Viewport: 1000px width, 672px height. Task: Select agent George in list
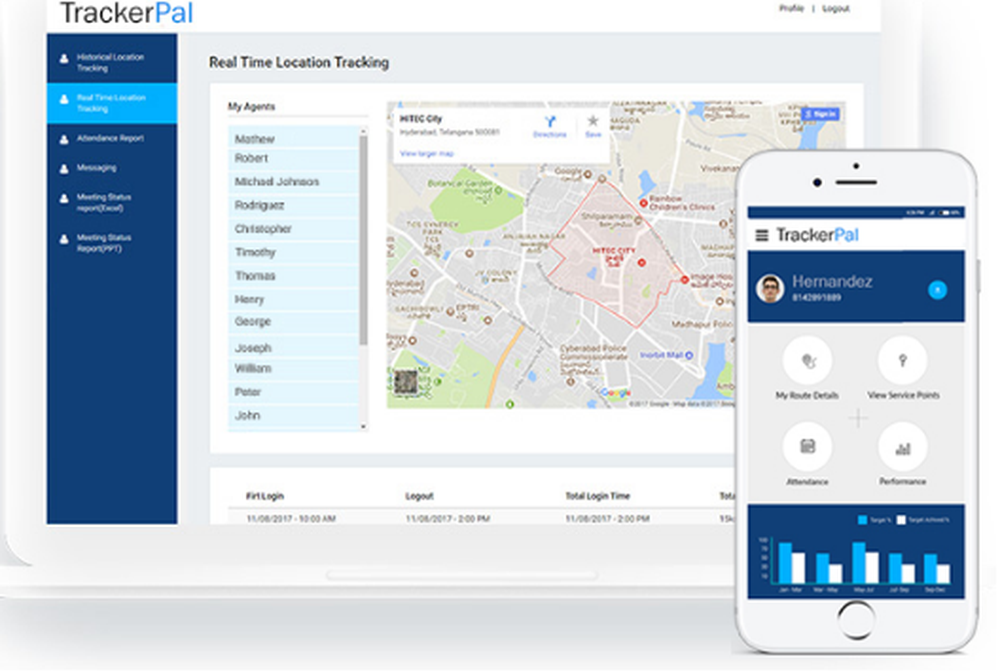pyautogui.click(x=293, y=322)
